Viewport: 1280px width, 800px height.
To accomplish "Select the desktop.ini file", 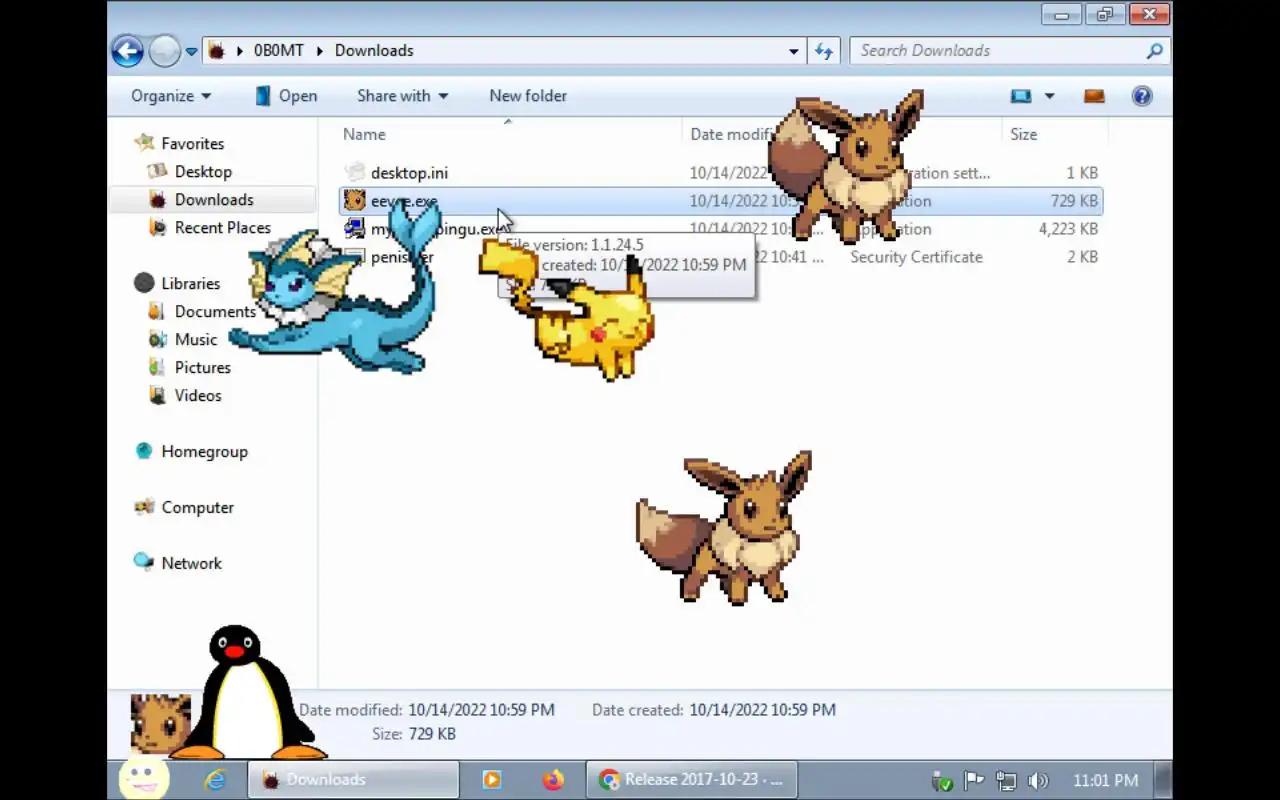I will tap(409, 173).
